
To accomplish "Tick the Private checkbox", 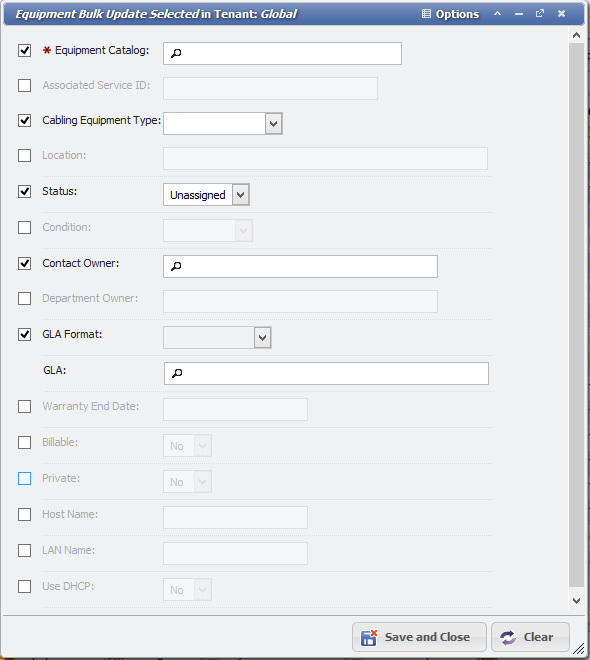I will click(24, 479).
